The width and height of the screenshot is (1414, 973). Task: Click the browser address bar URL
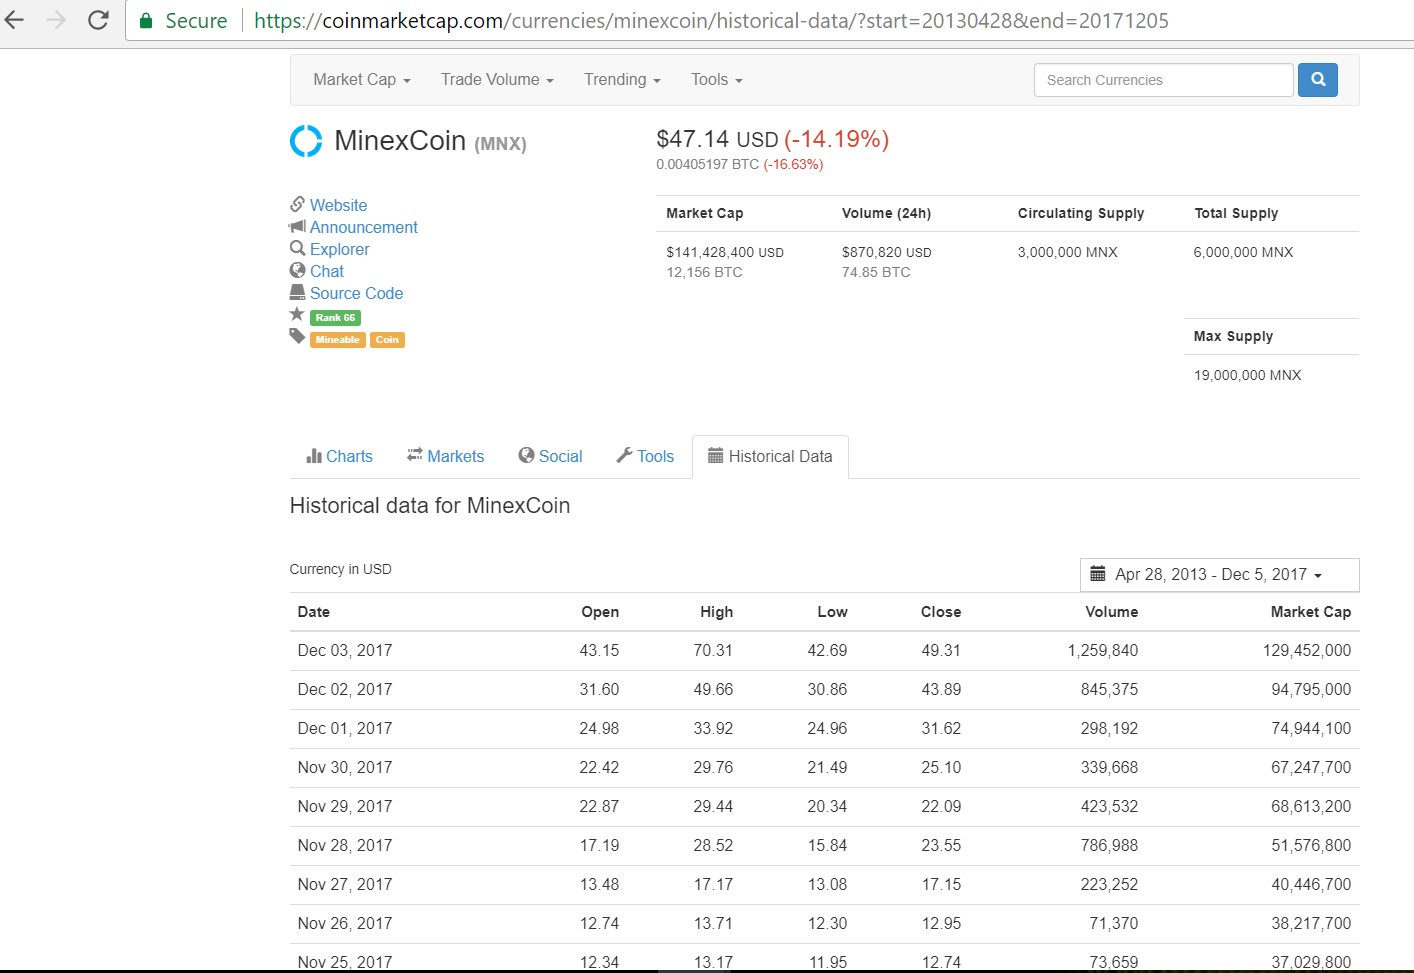coord(711,21)
